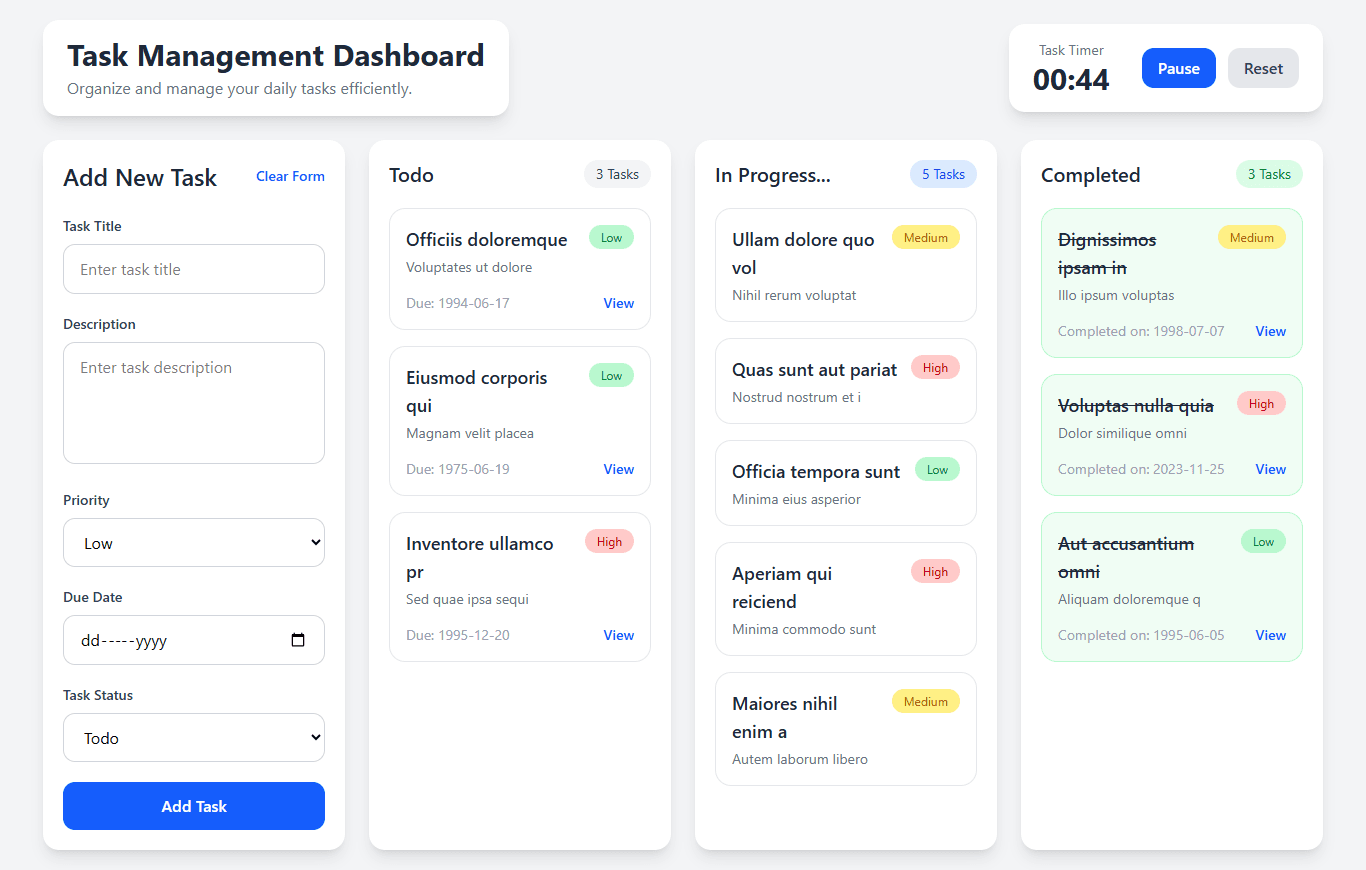Viewport: 1366px width, 870px height.
Task: Click the Add Task button
Action: coord(194,806)
